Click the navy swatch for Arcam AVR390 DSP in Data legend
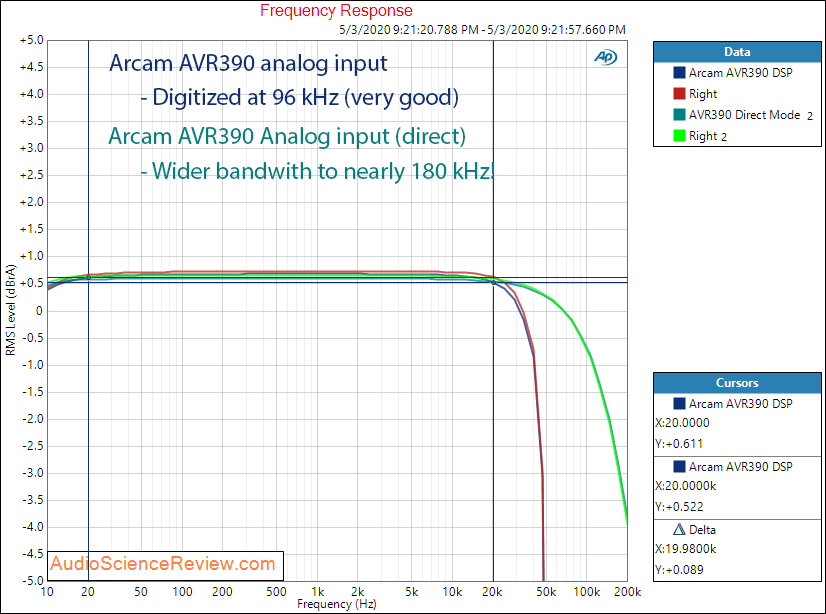This screenshot has height=614, width=826. (x=679, y=73)
